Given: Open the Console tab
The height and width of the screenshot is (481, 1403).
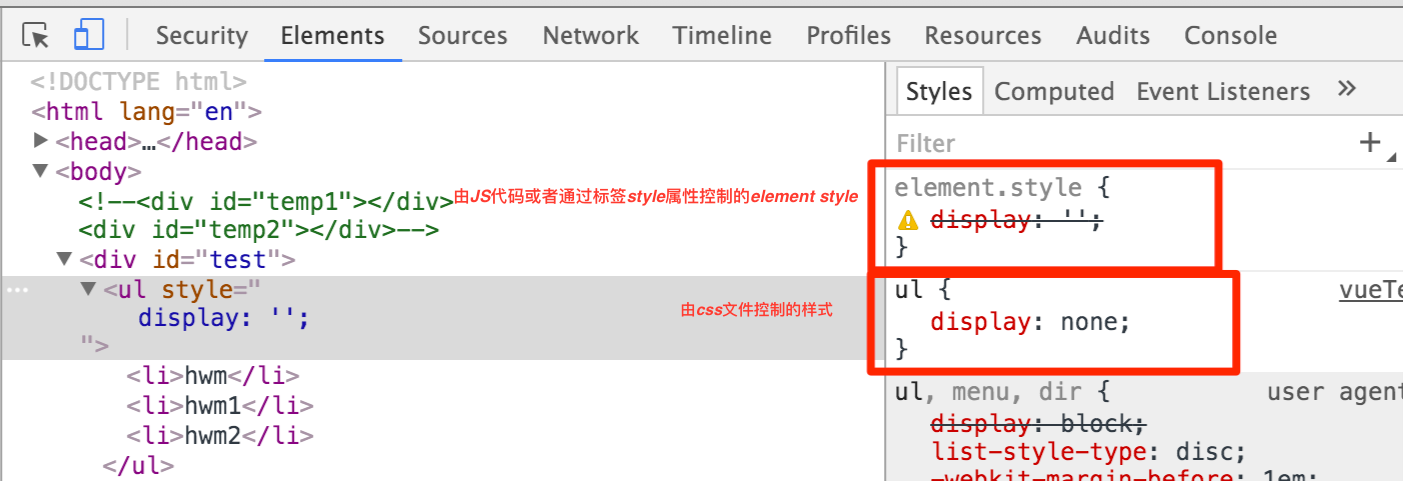Looking at the screenshot, I should click(x=1230, y=36).
